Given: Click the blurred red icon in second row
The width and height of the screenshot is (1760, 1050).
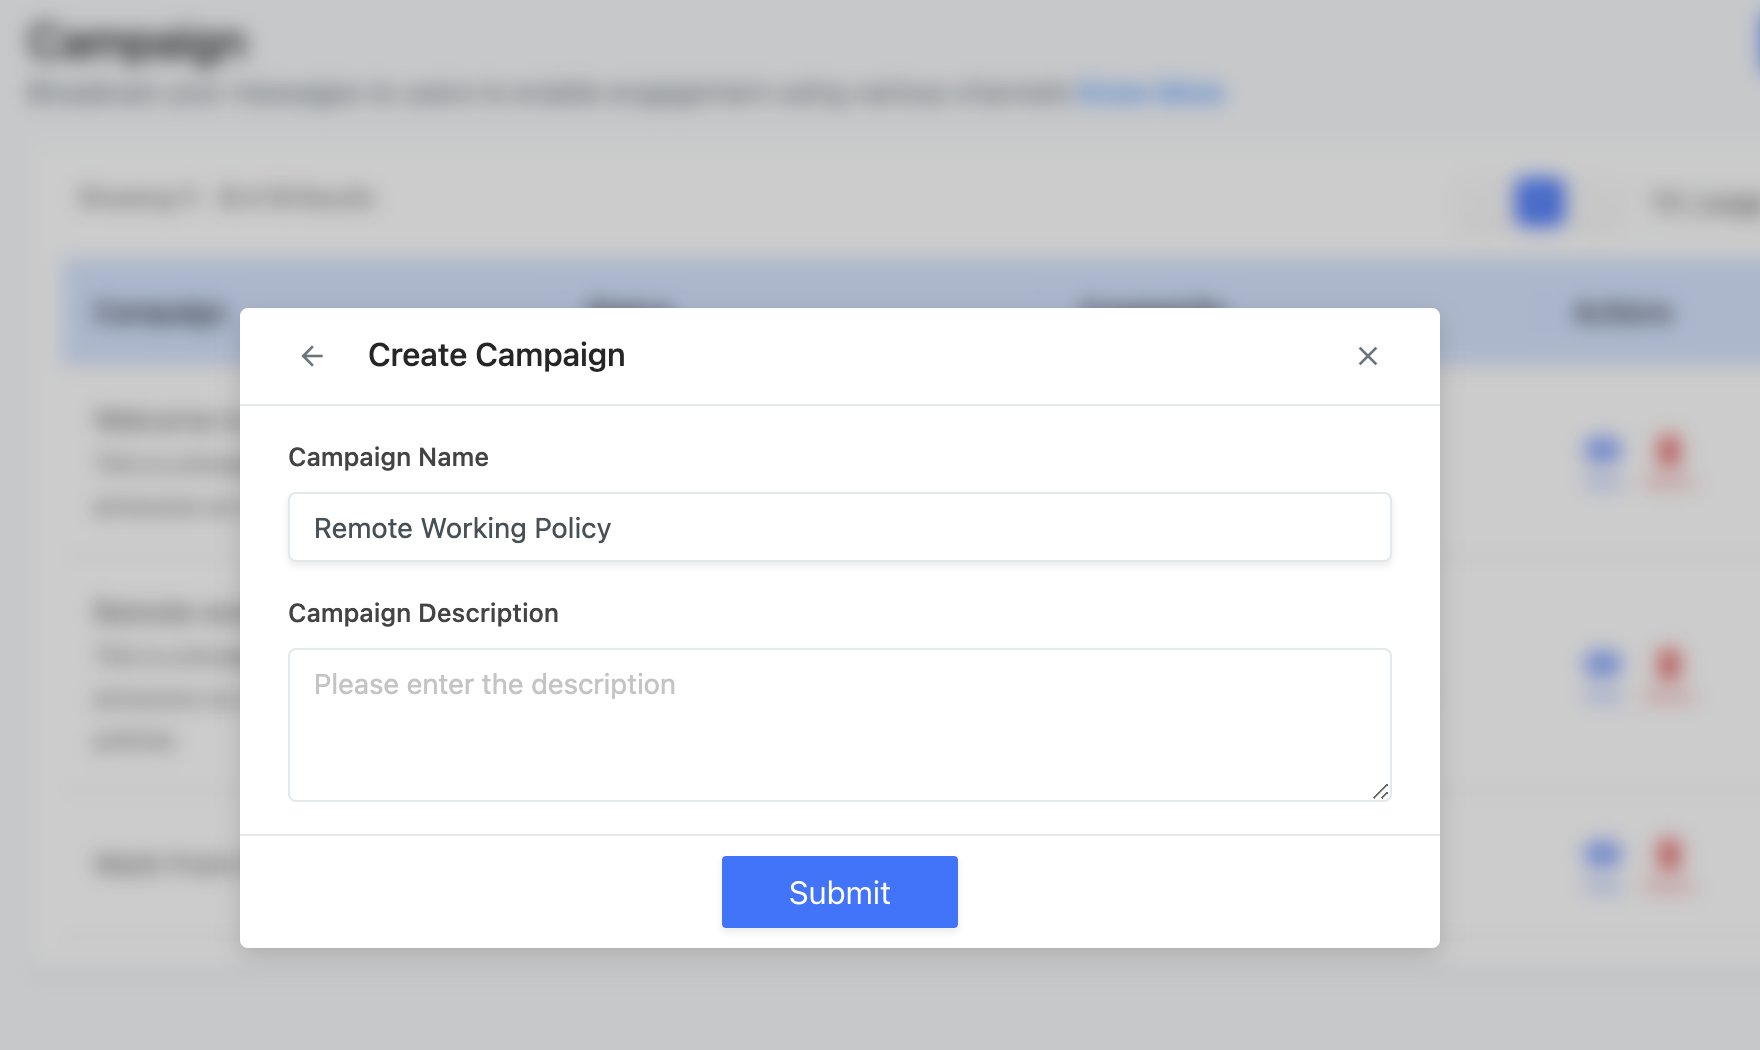Looking at the screenshot, I should click(x=1669, y=667).
